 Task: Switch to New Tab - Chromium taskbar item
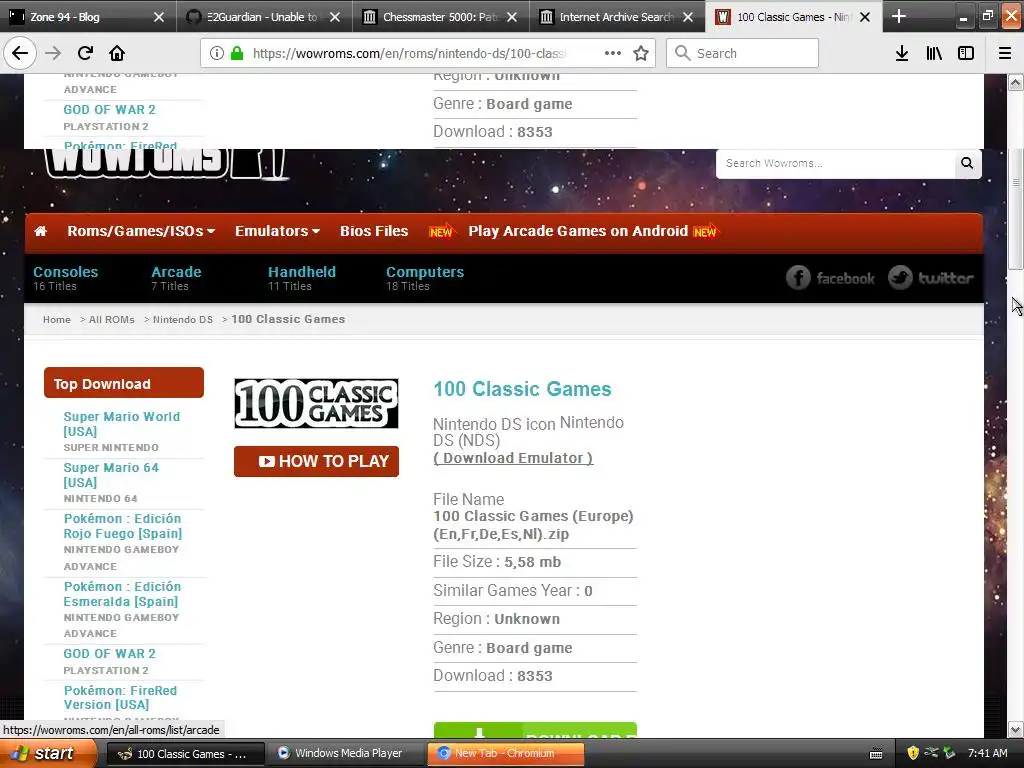click(505, 754)
